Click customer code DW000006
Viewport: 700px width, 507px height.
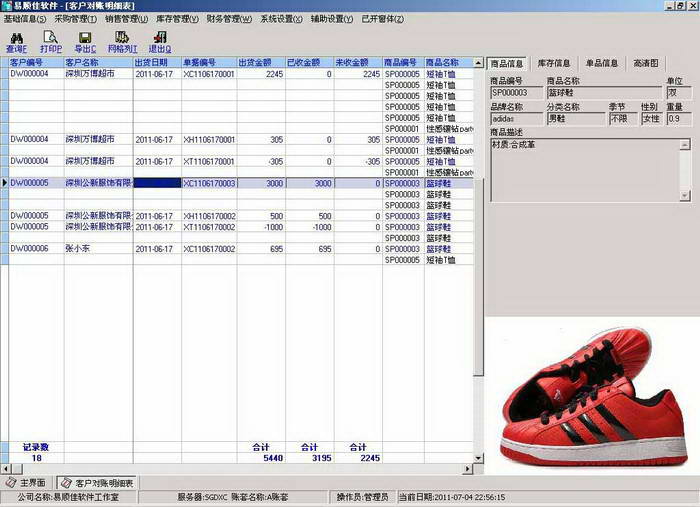coord(29,249)
